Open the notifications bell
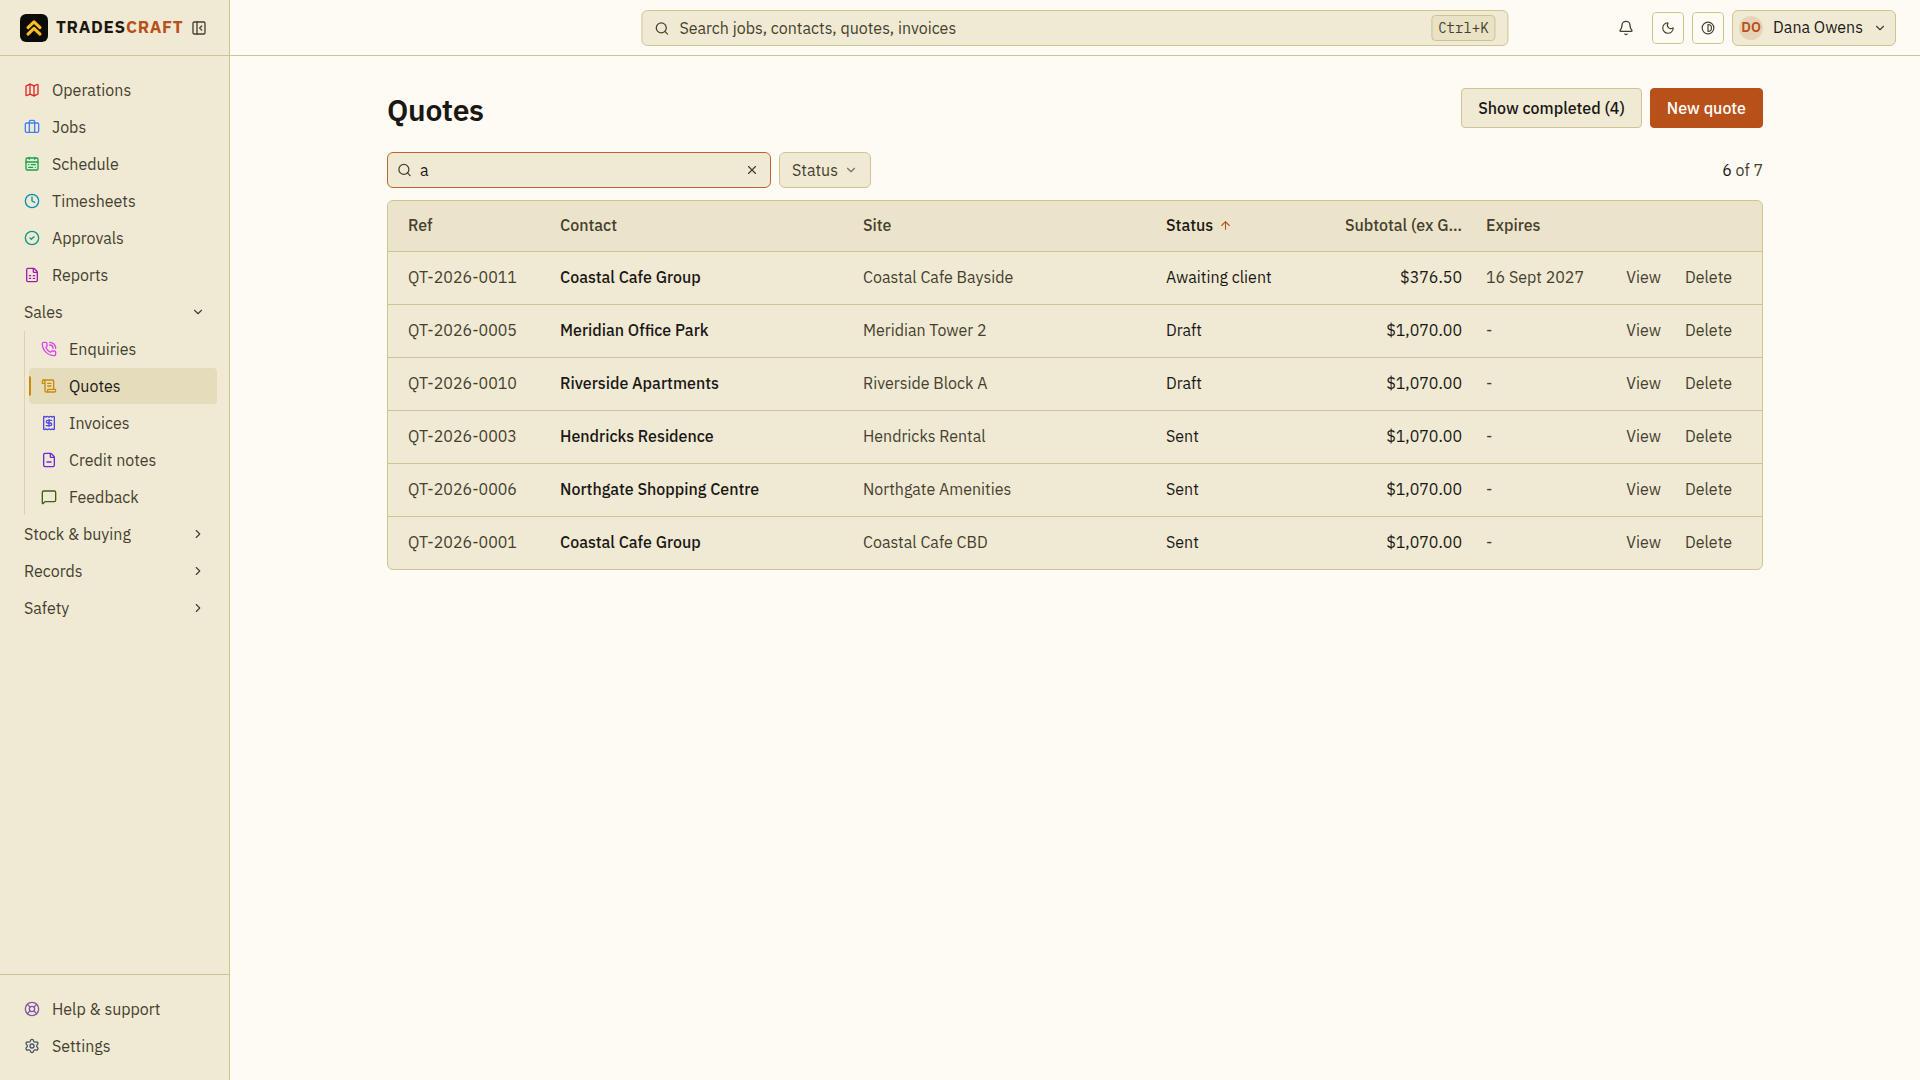This screenshot has height=1080, width=1920. click(1626, 28)
